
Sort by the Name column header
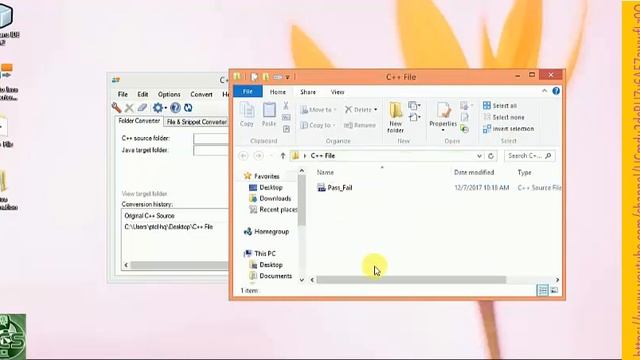pyautogui.click(x=325, y=173)
